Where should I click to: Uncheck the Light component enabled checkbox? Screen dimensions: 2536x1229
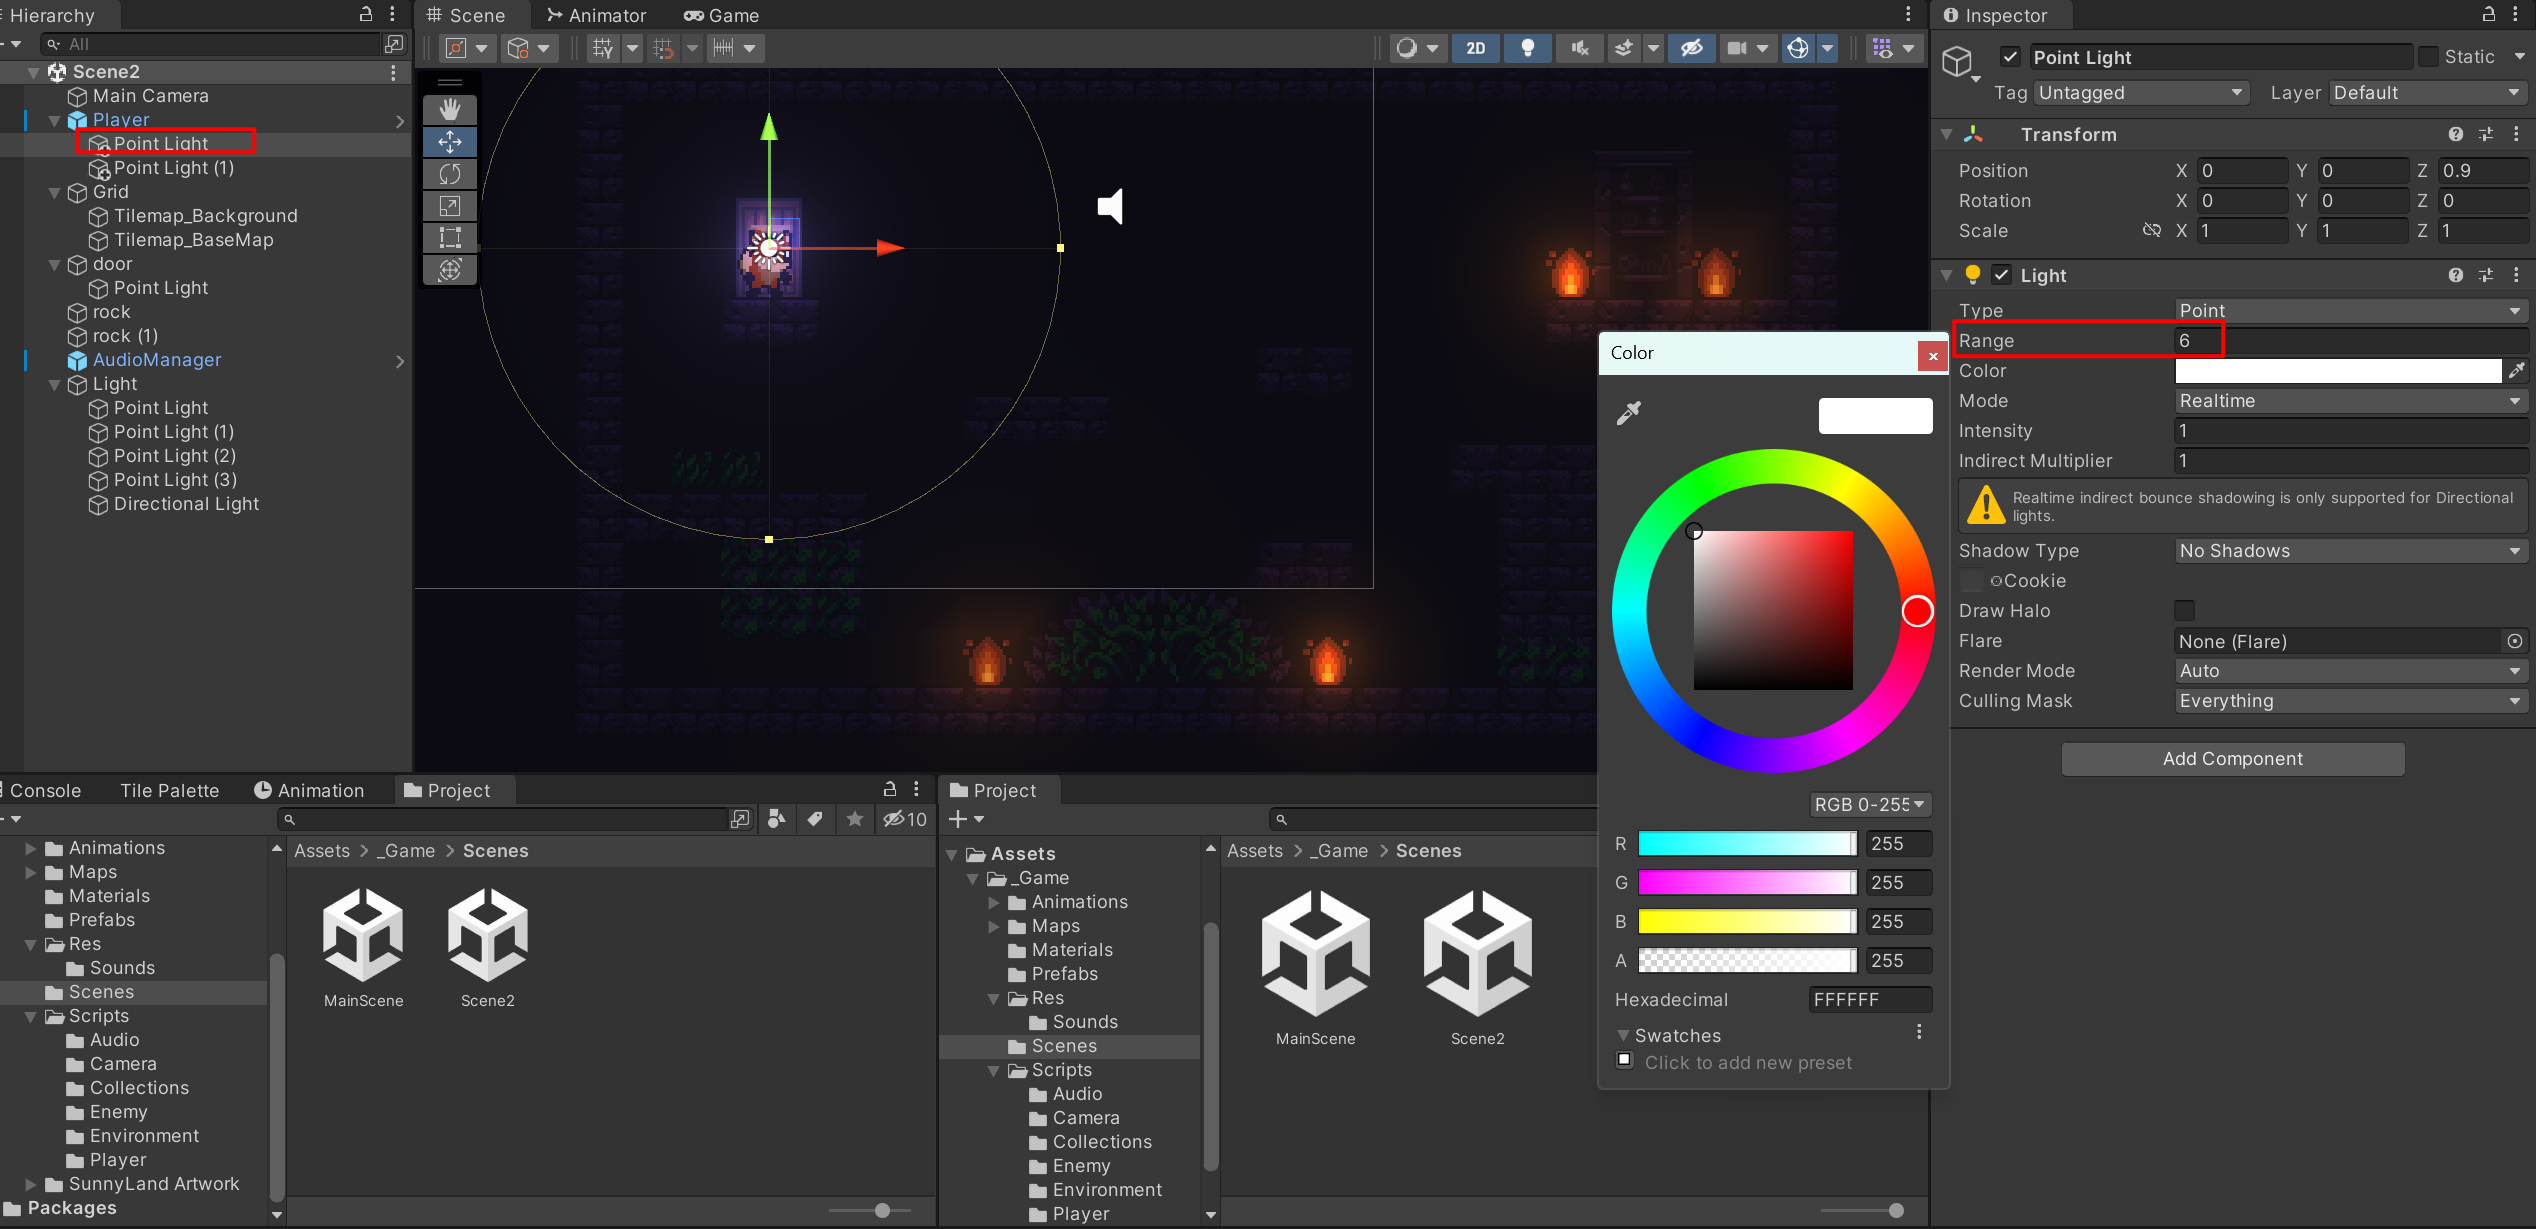click(x=2001, y=275)
